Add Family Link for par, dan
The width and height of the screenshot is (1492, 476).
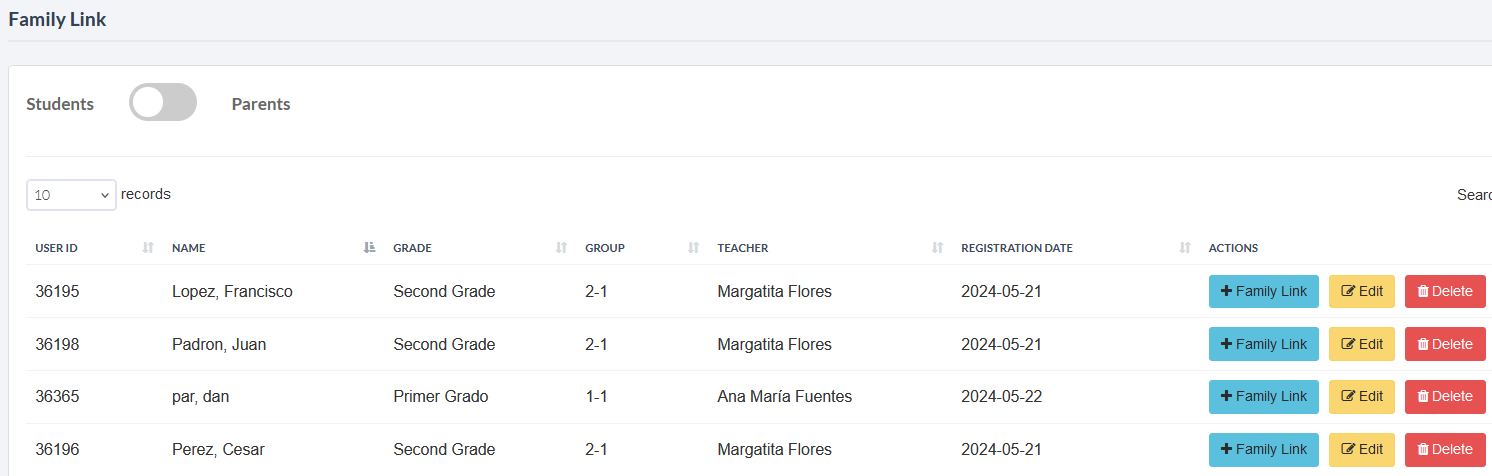[x=1263, y=396]
